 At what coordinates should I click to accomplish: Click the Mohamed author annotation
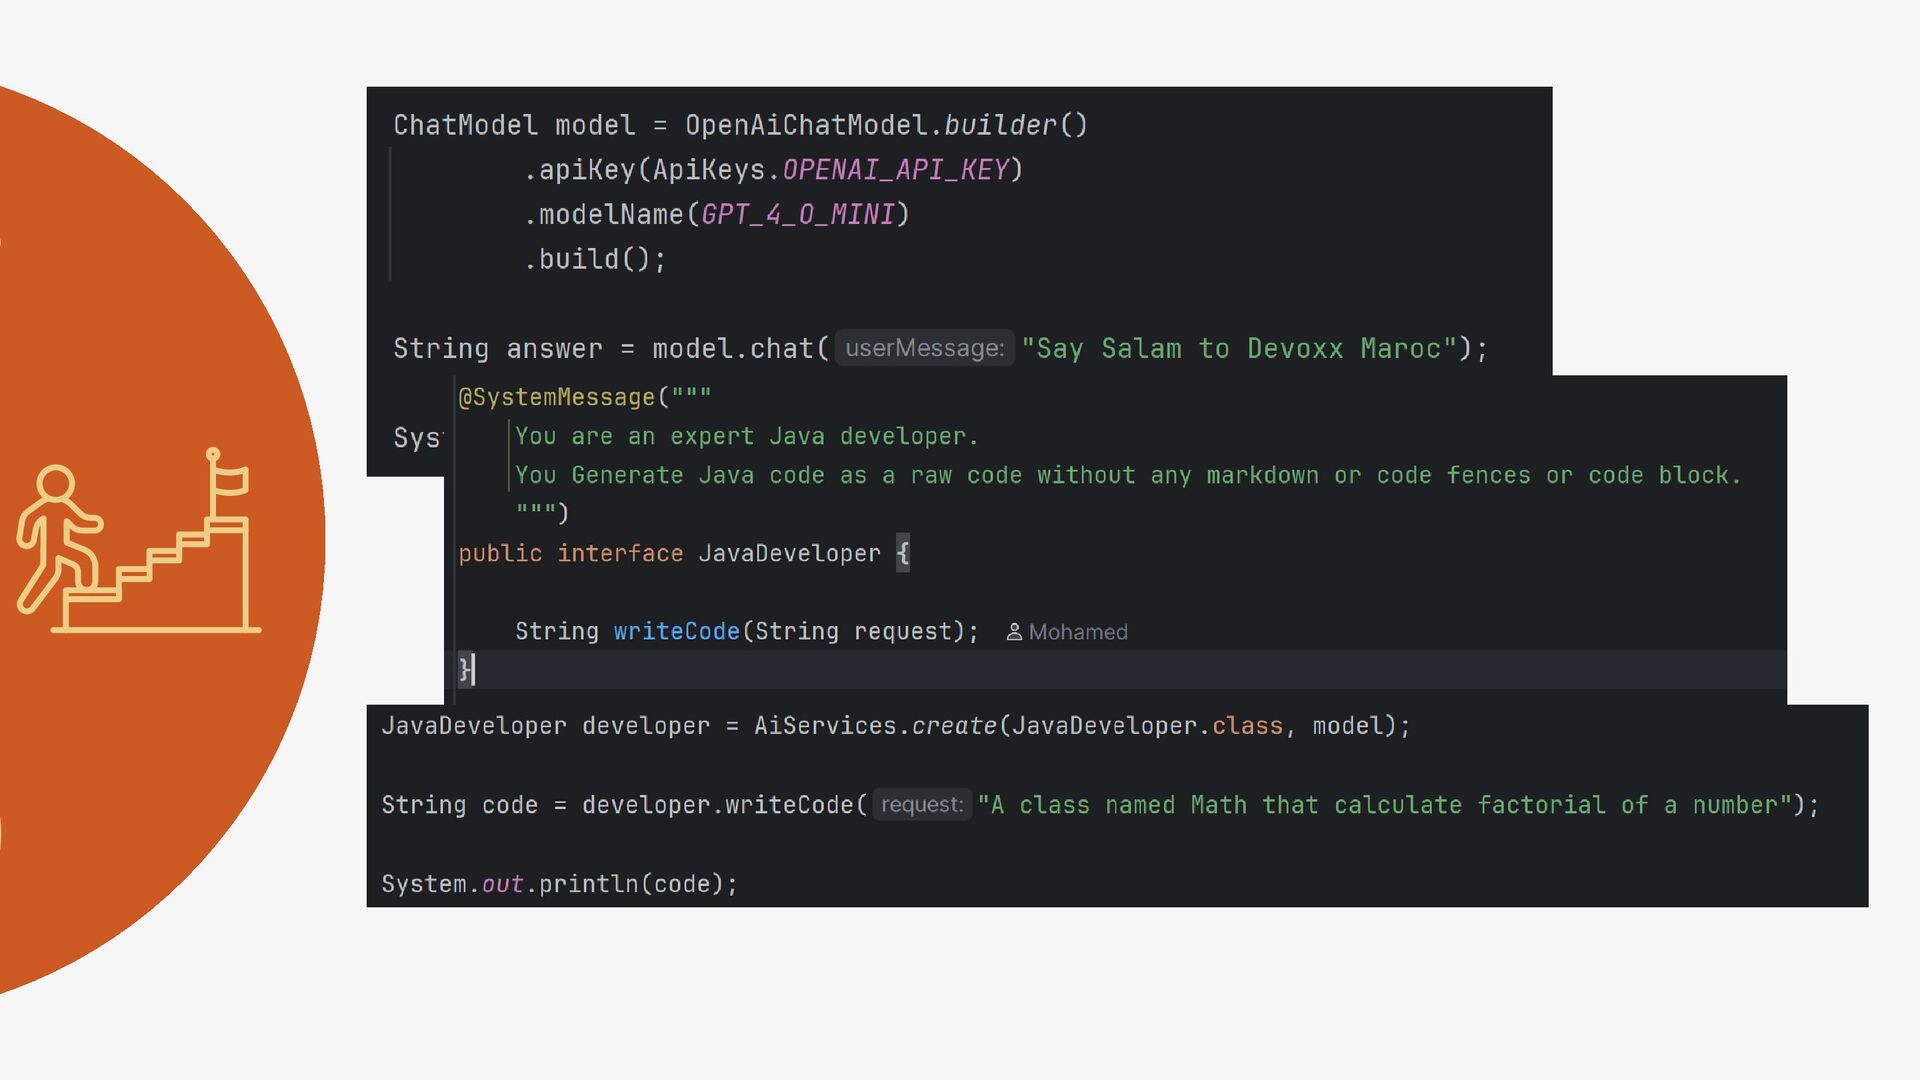(1077, 632)
